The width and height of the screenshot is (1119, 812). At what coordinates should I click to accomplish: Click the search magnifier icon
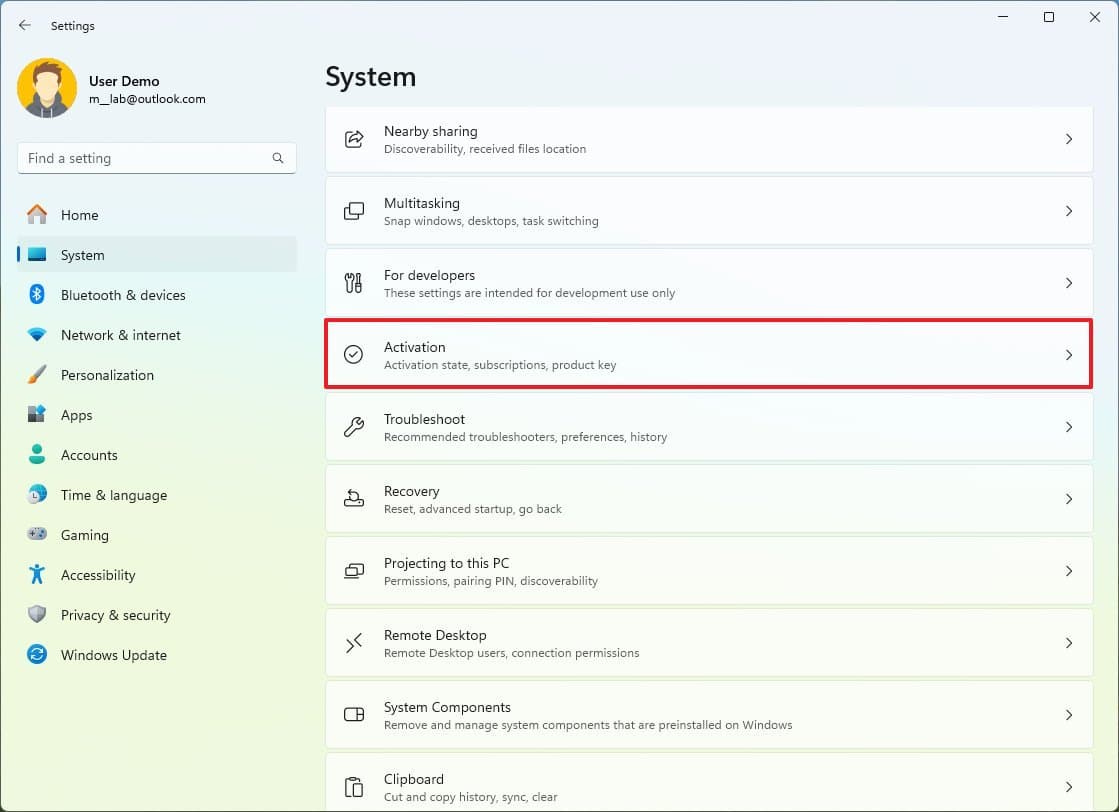(x=278, y=158)
